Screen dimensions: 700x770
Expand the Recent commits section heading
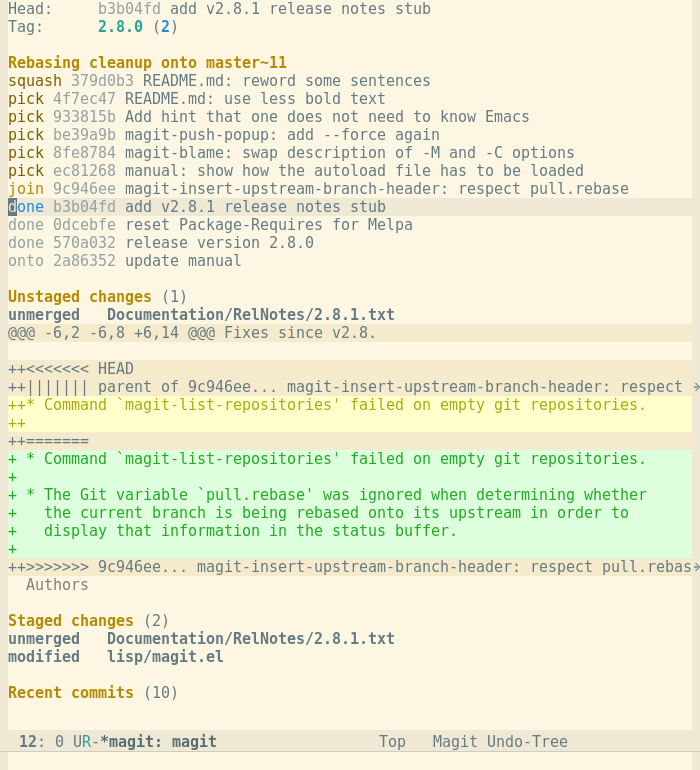coord(93,692)
